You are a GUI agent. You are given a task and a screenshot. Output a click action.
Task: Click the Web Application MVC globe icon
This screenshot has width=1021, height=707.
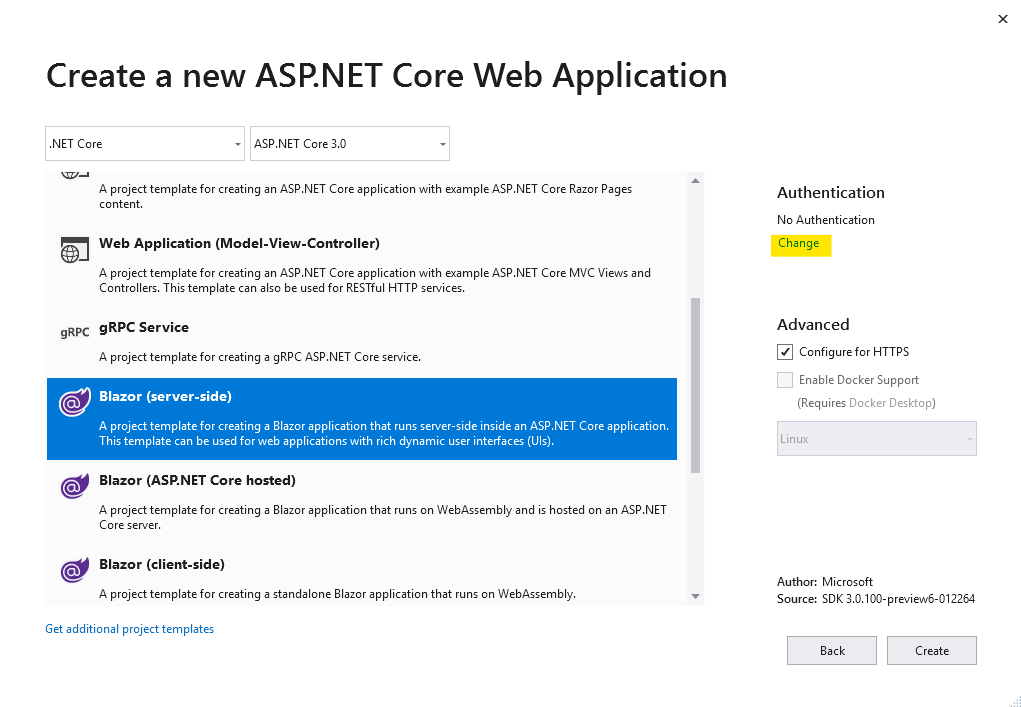70,251
